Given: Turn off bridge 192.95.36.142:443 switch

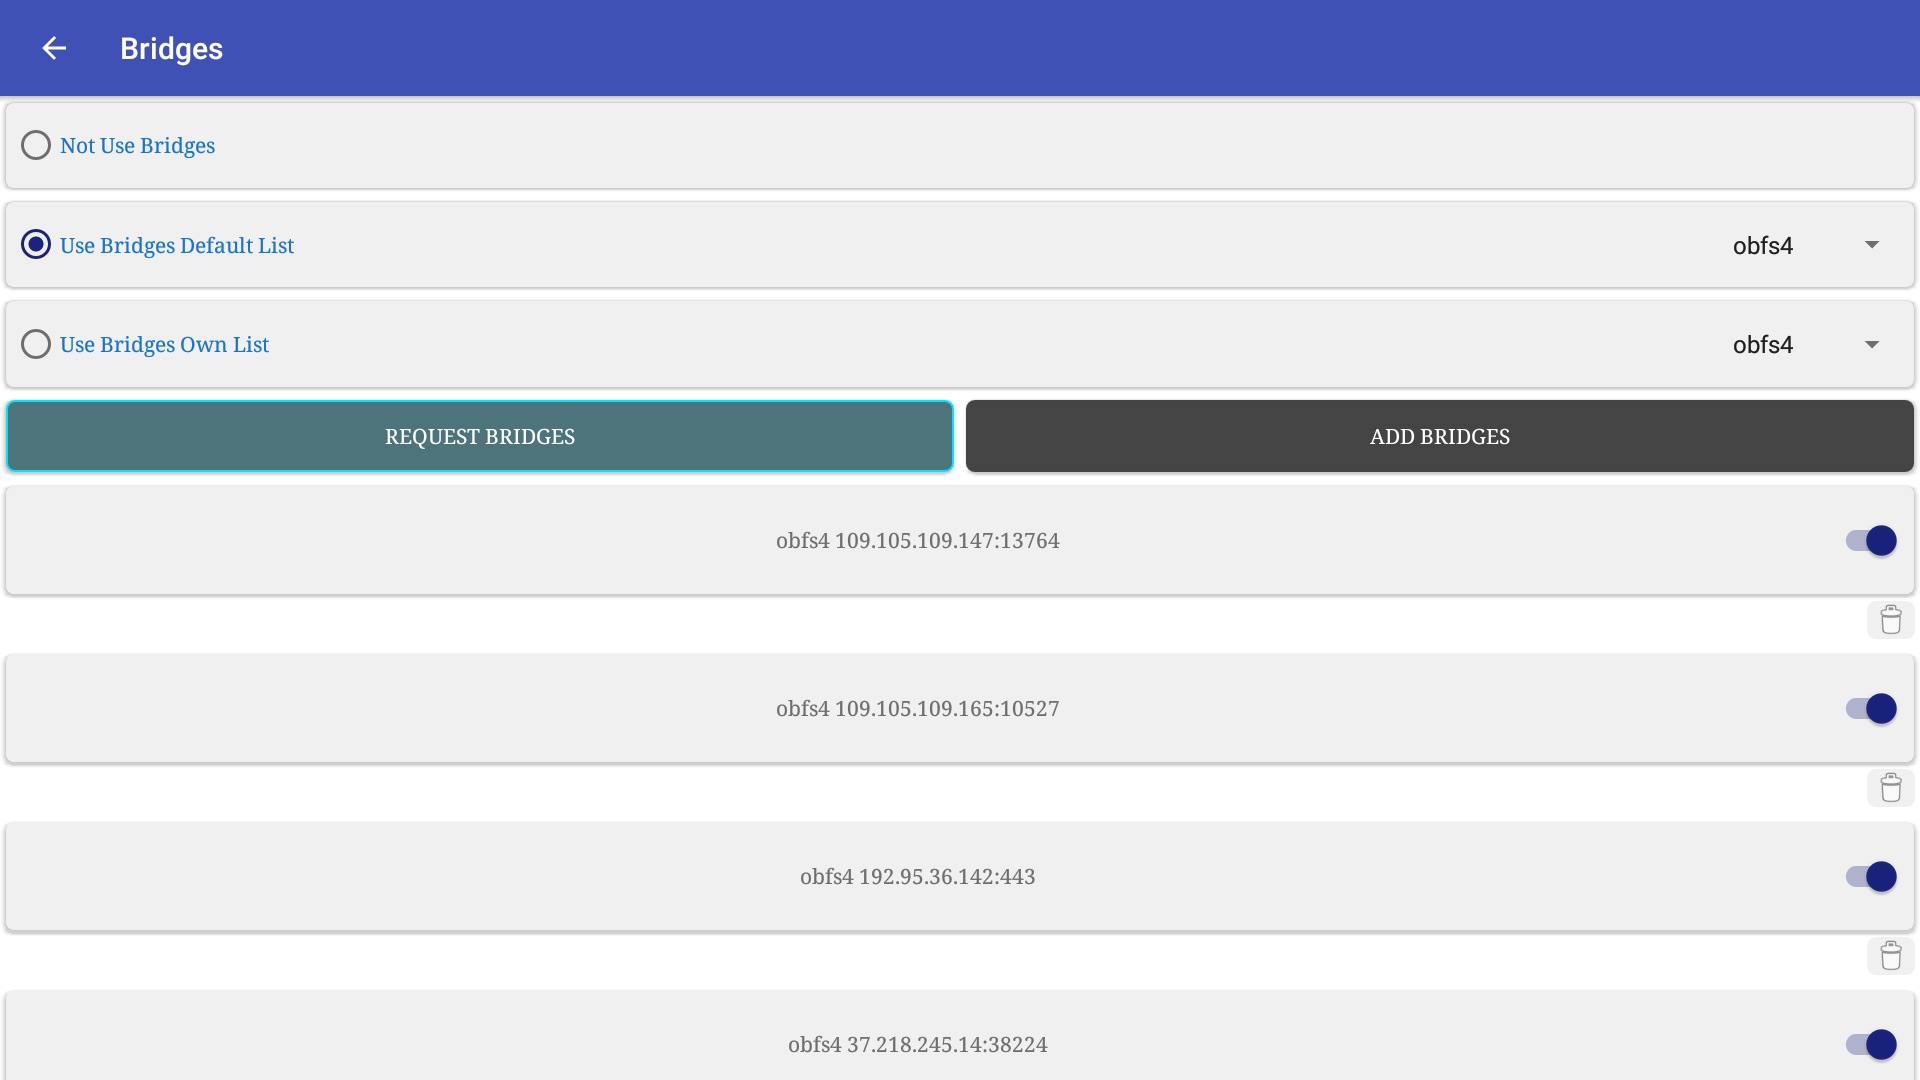Looking at the screenshot, I should (x=1871, y=877).
